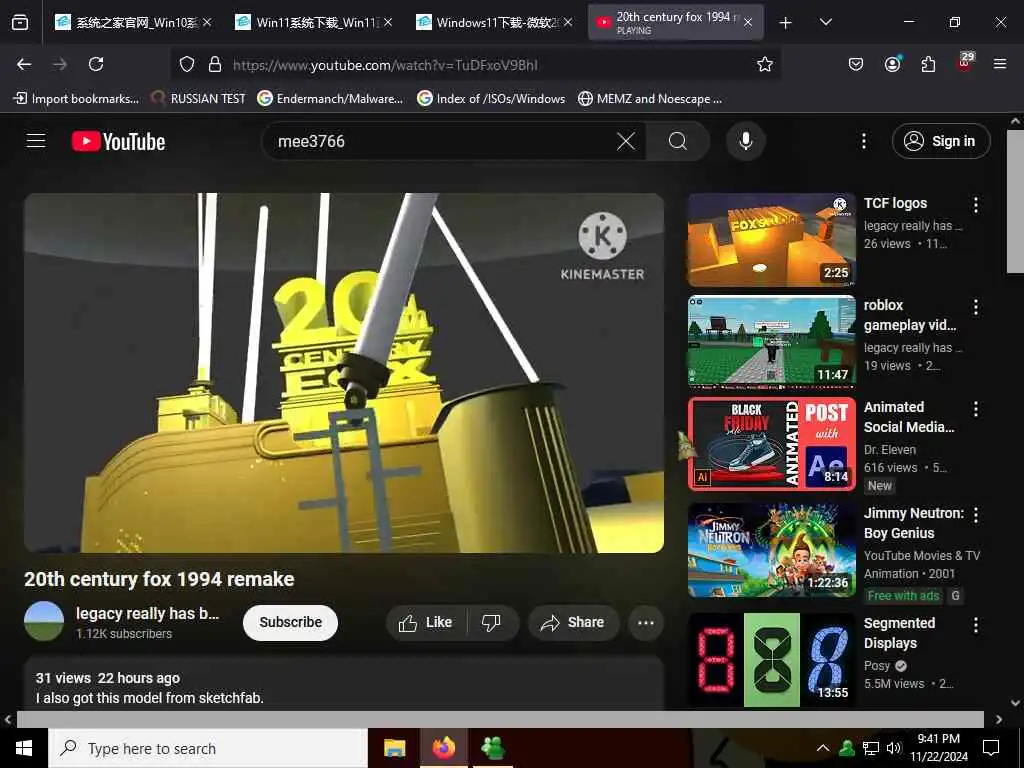Image resolution: width=1024 pixels, height=768 pixels.
Task: Open the Import bookmarks... item
Action: [76, 99]
